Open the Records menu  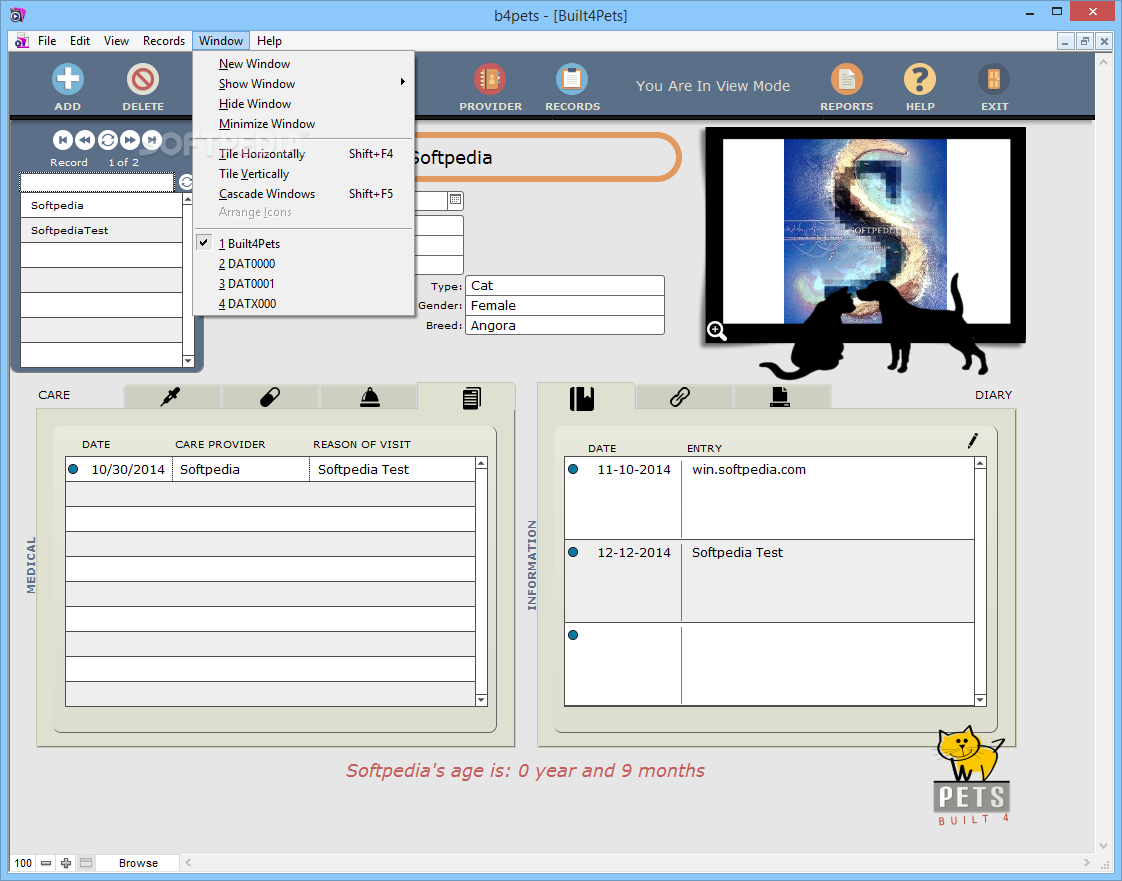pos(164,41)
